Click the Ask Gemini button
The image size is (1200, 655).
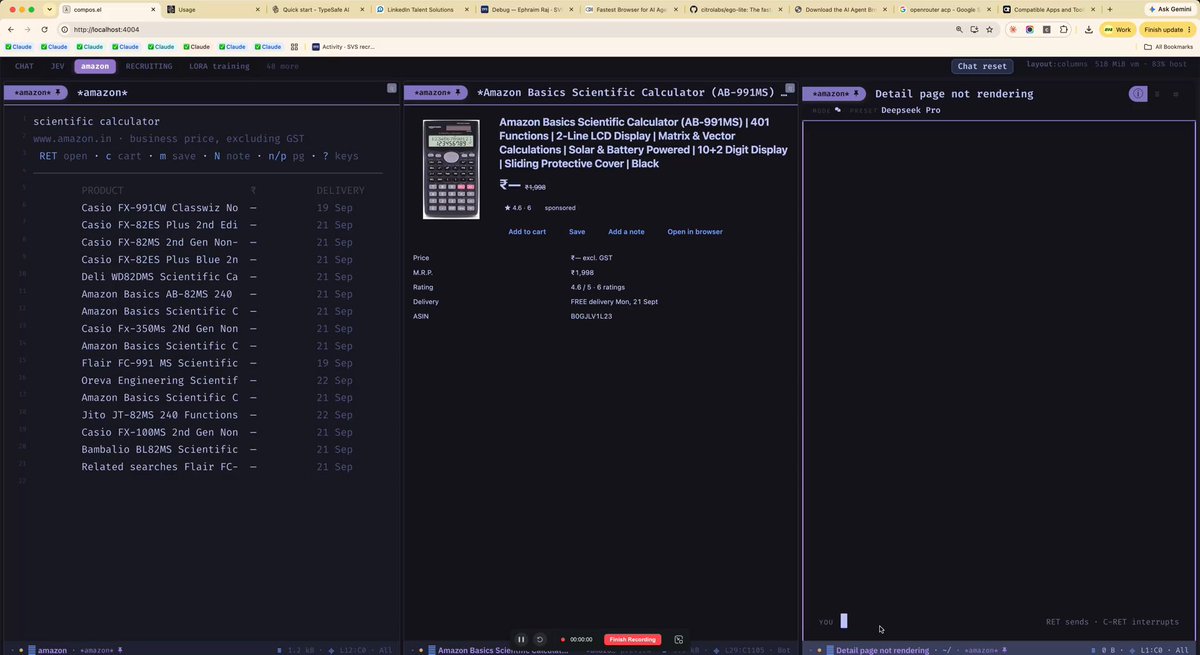[x=1171, y=9]
